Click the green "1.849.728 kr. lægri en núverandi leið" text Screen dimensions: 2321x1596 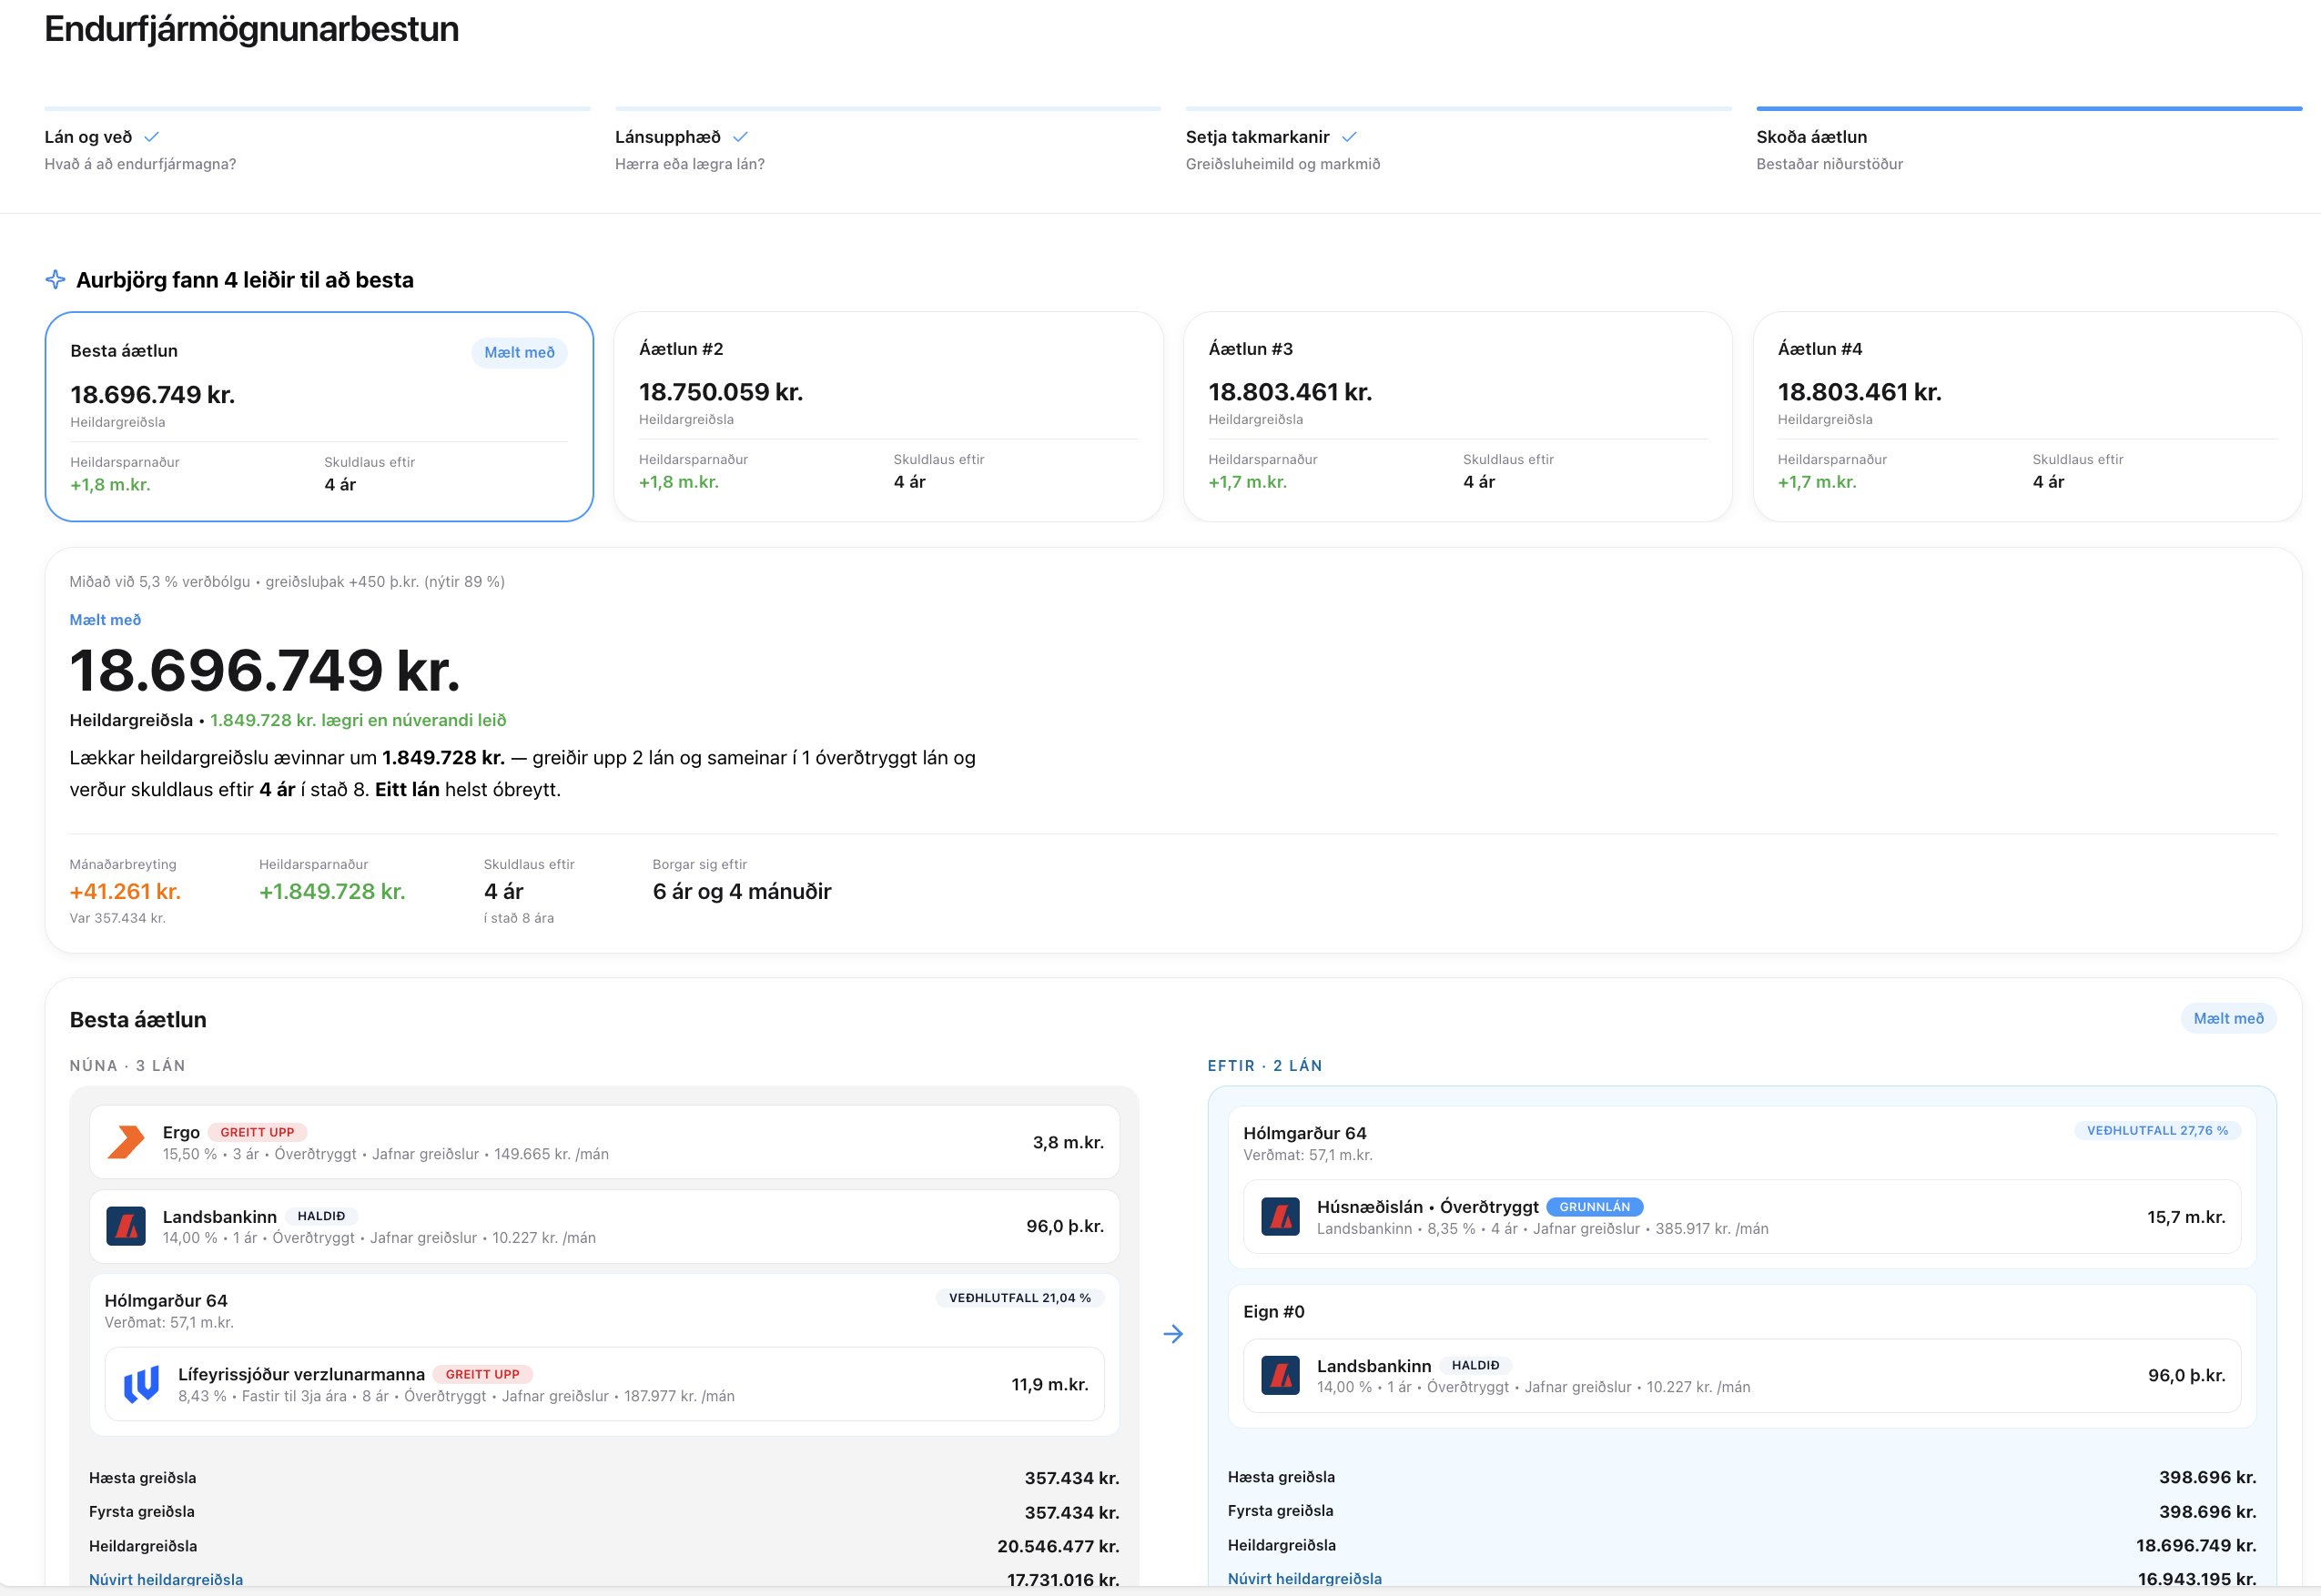(x=358, y=720)
